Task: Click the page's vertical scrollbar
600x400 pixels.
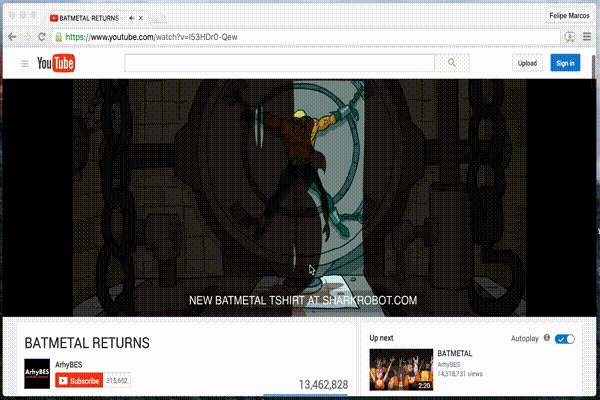Action: tap(594, 73)
